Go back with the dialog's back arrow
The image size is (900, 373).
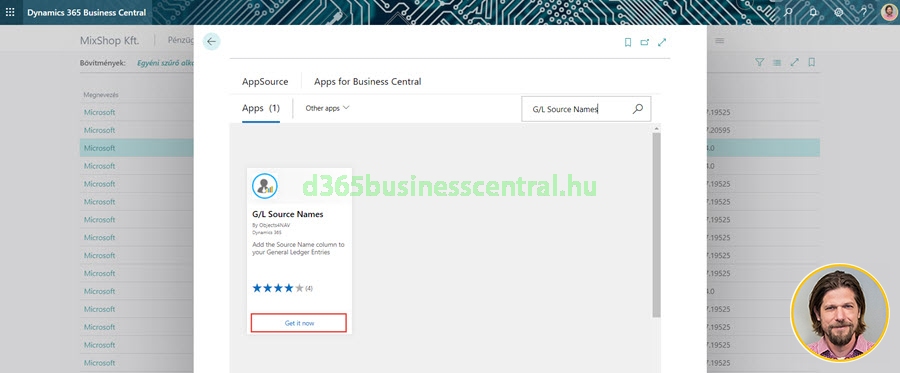(211, 41)
